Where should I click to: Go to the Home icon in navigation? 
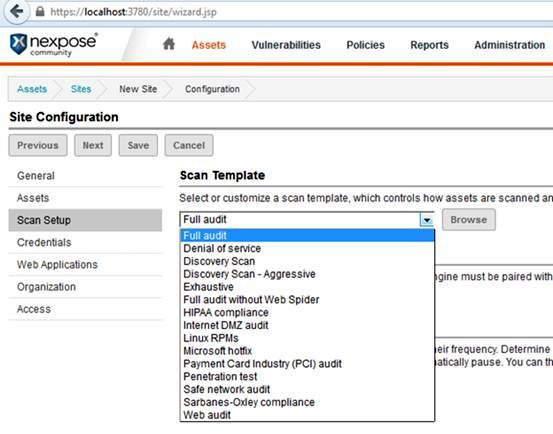(x=169, y=44)
